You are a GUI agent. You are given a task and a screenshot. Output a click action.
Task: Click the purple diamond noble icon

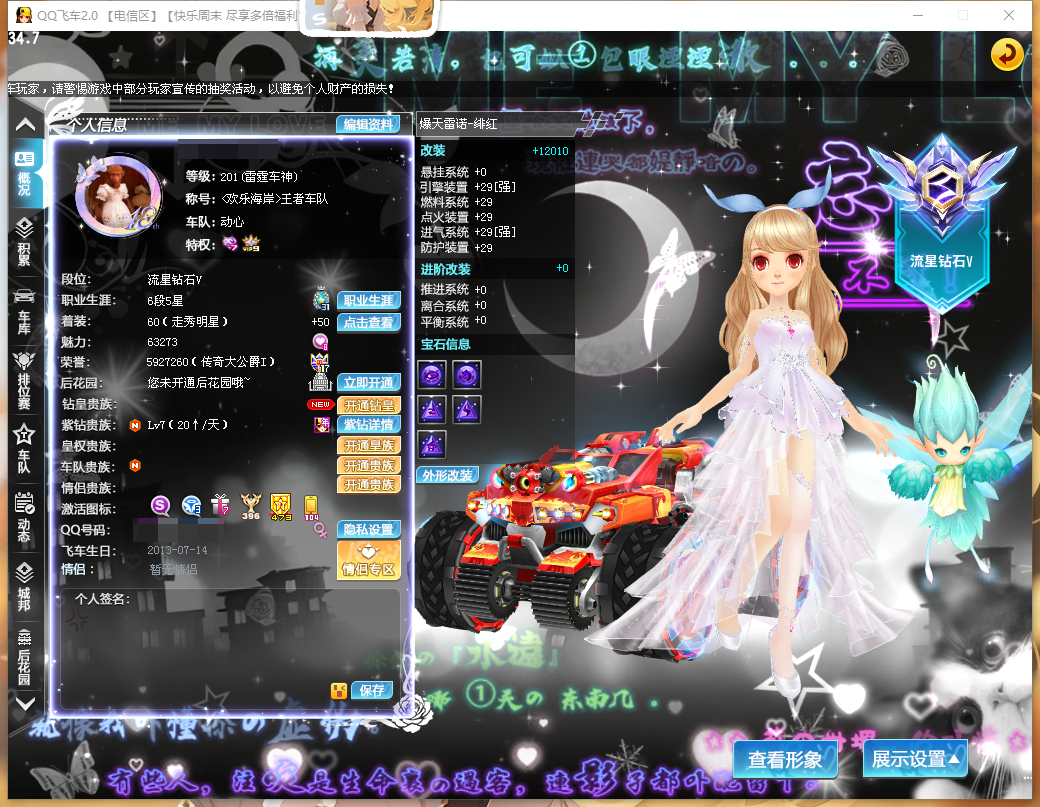click(x=322, y=424)
